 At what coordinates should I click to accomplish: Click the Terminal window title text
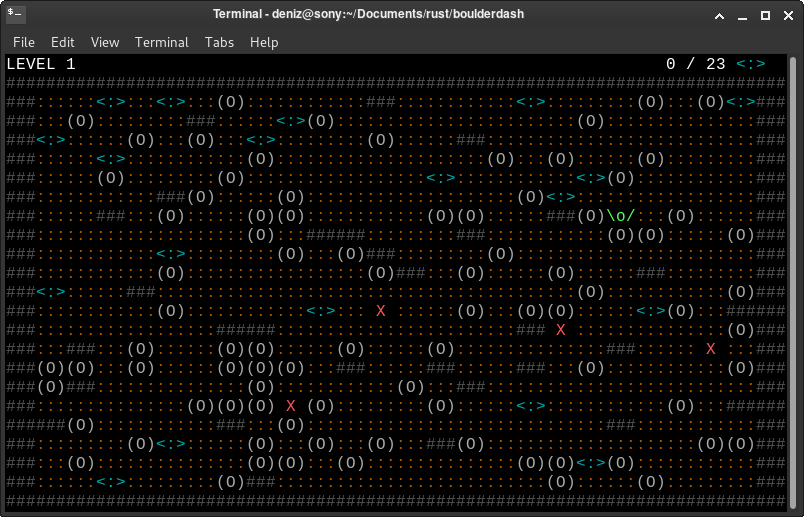pos(368,15)
